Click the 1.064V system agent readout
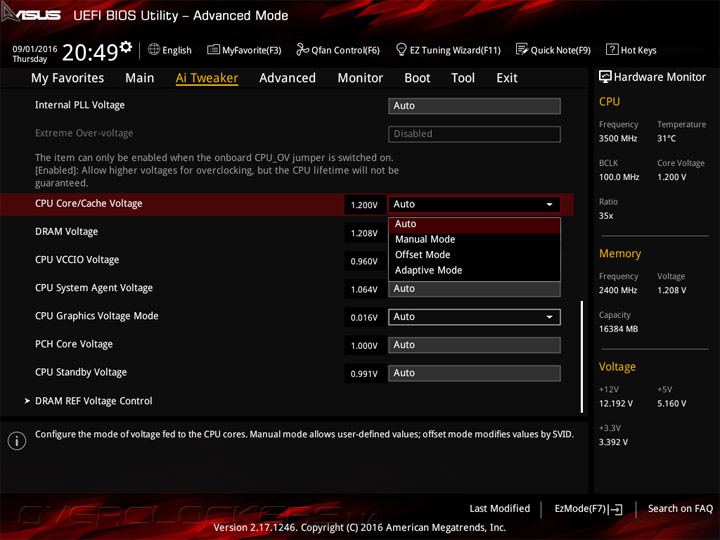This screenshot has height=540, width=720. click(364, 289)
